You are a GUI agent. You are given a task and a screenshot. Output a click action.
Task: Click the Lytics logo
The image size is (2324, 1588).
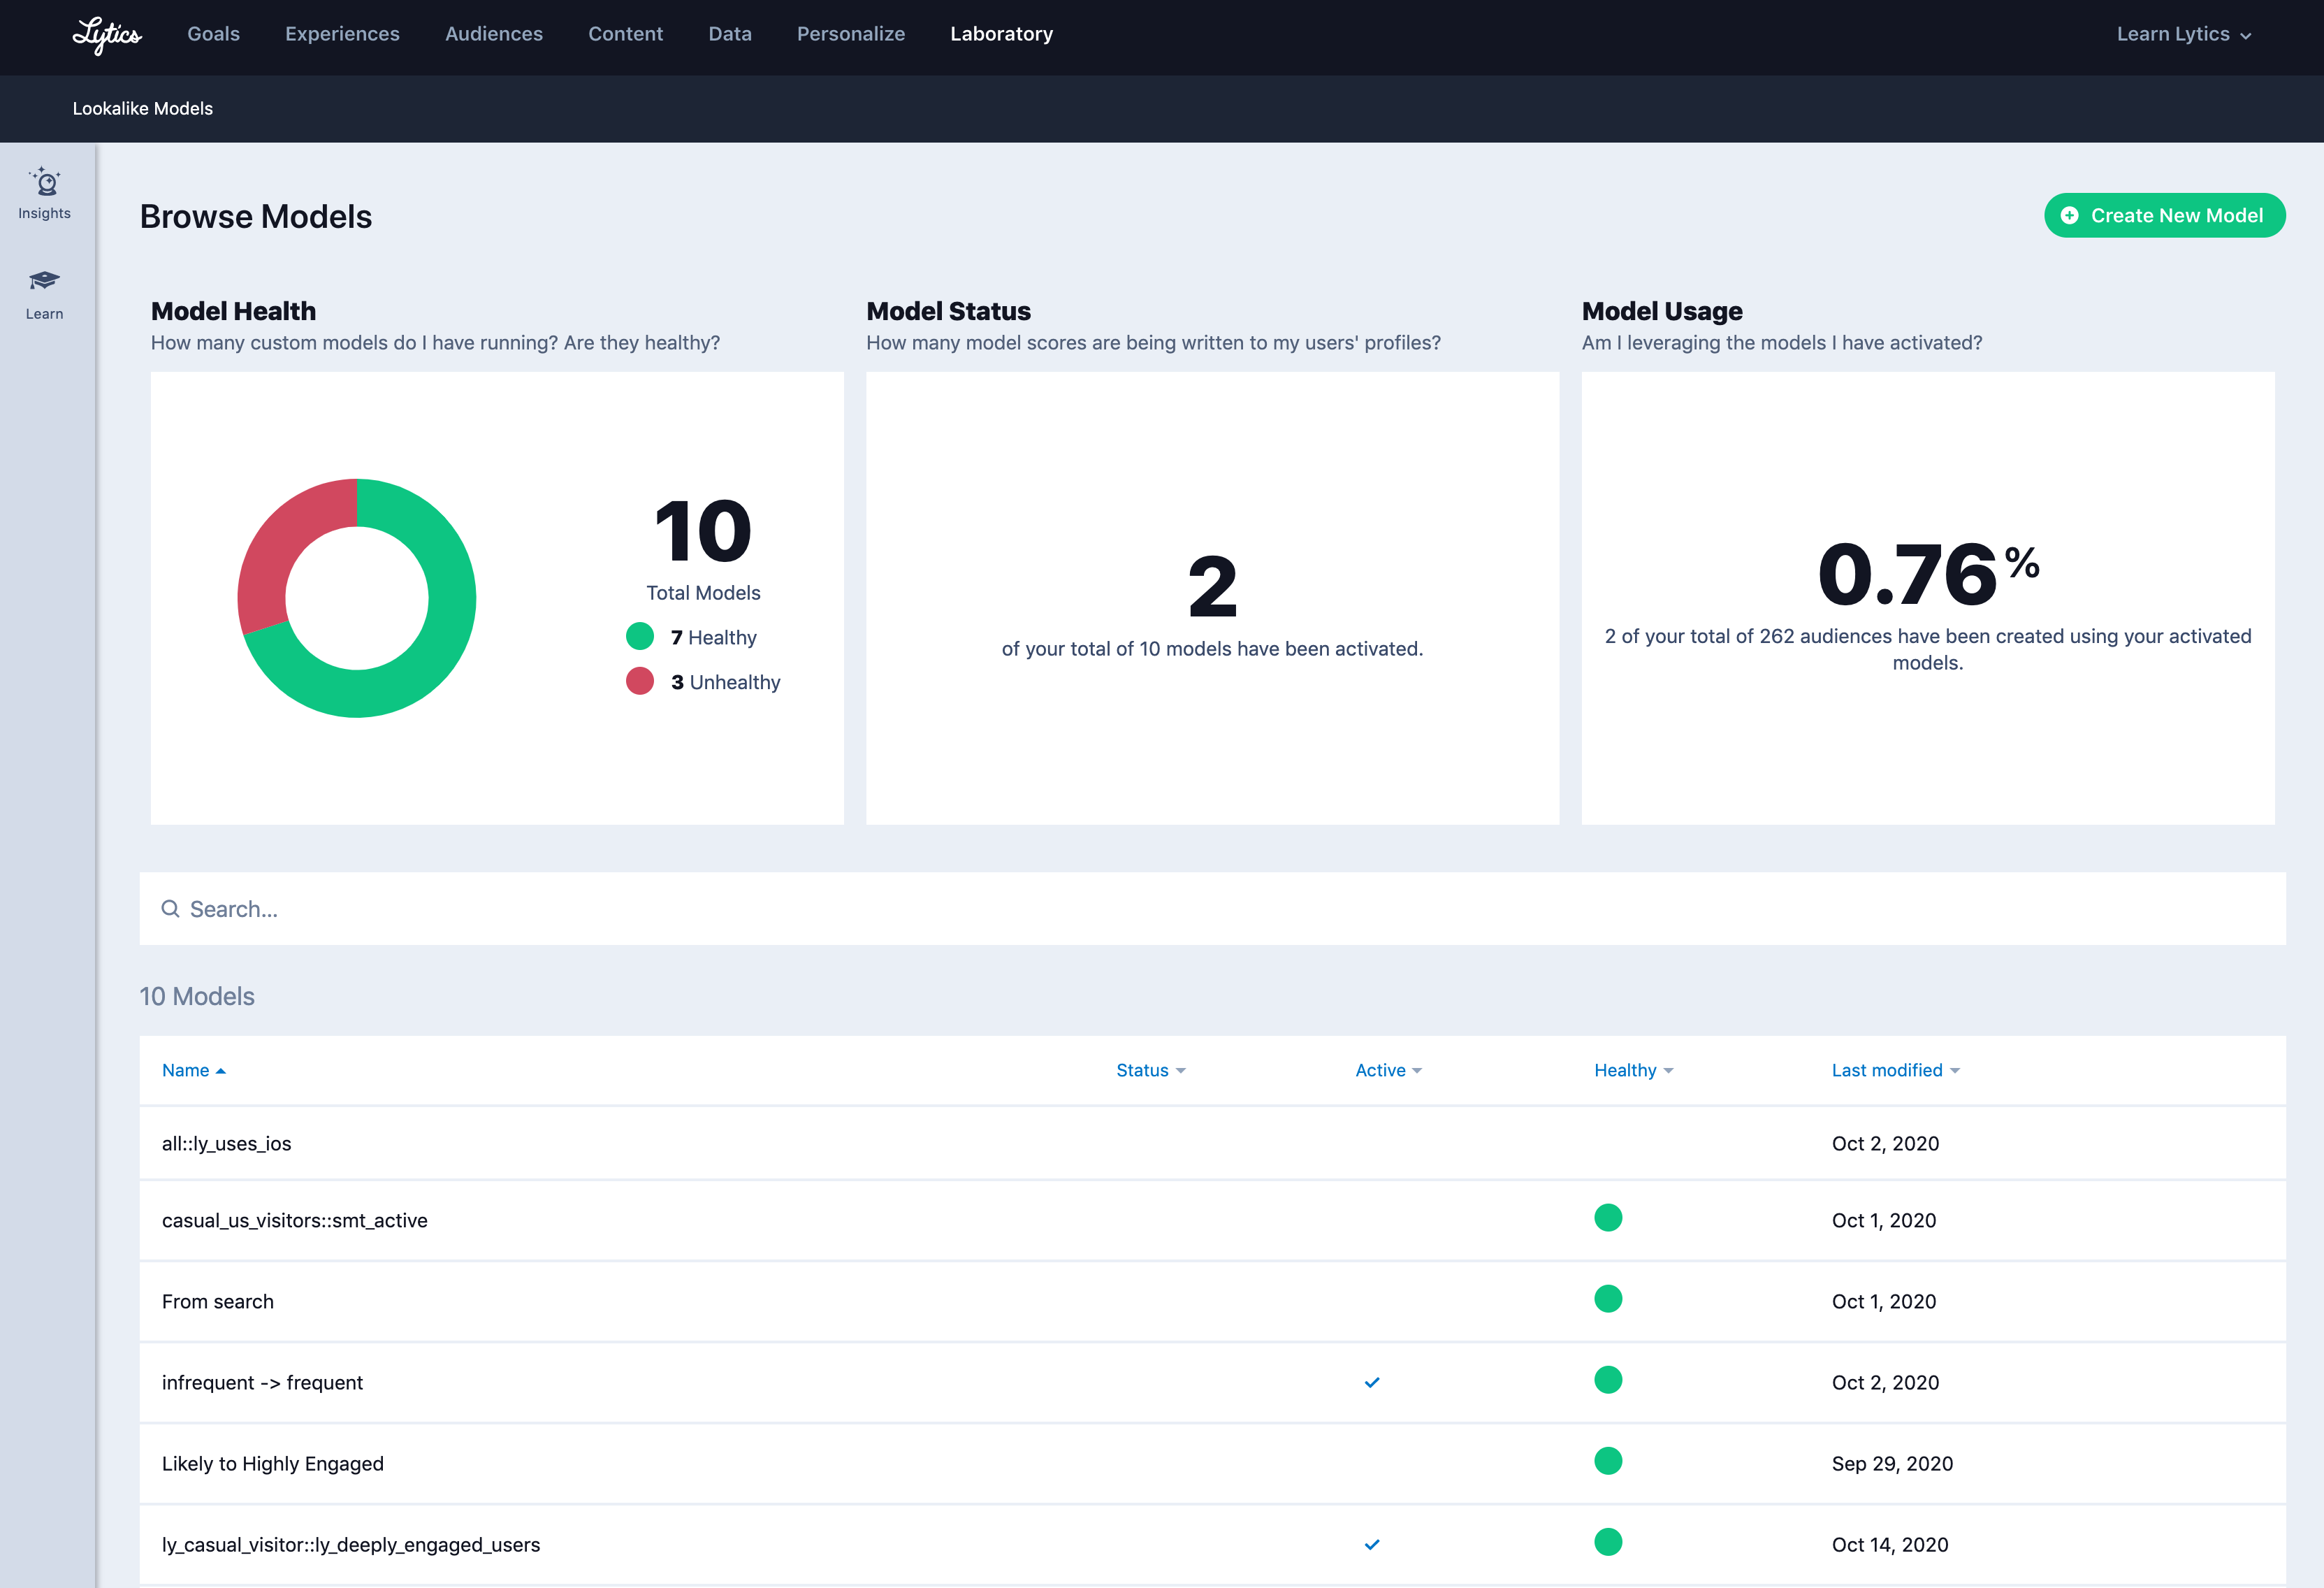pos(107,35)
